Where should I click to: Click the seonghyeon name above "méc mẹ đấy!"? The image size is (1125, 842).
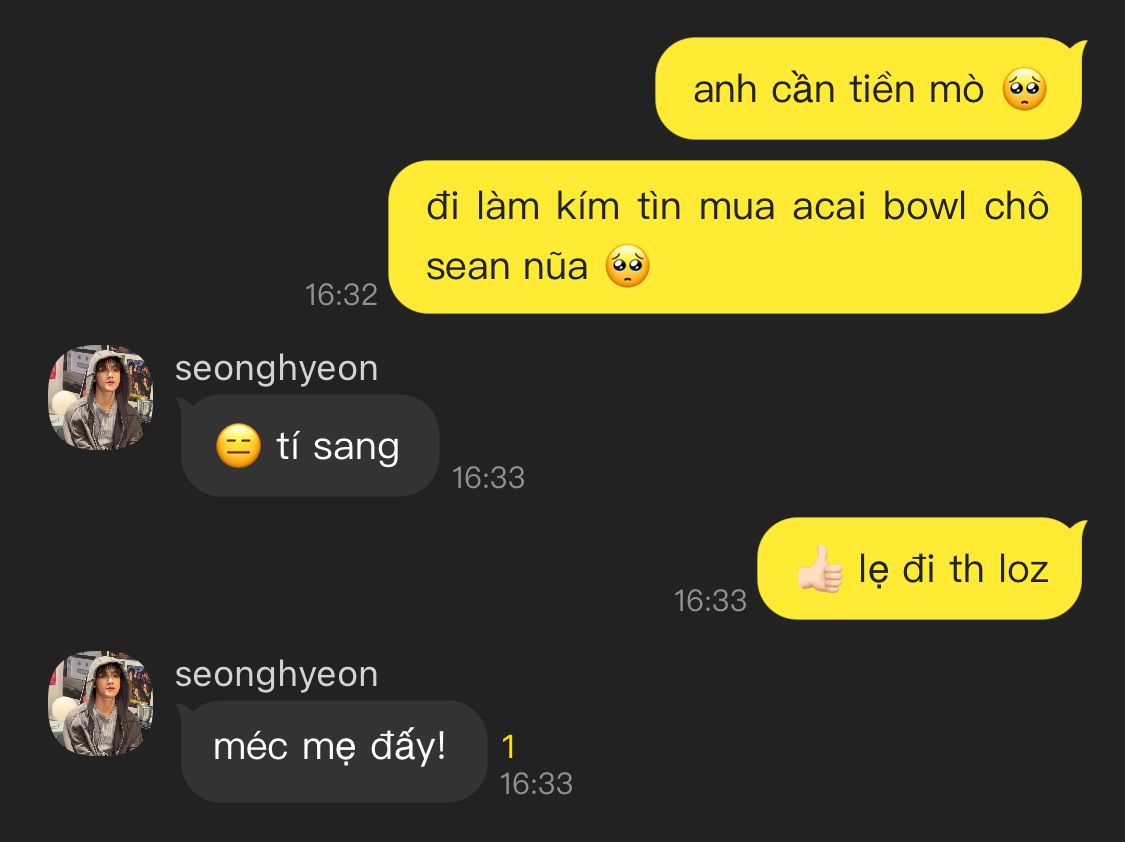pyautogui.click(x=276, y=674)
